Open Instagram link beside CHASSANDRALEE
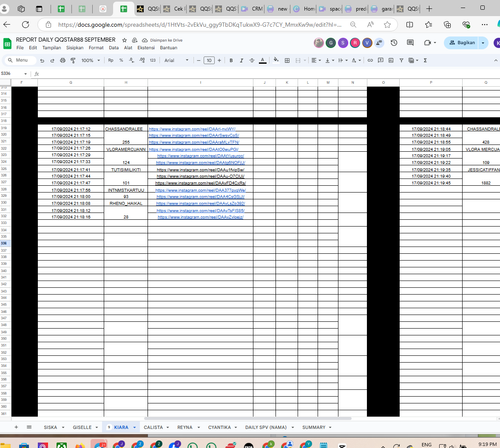This screenshot has height=448, width=500. 192,129
